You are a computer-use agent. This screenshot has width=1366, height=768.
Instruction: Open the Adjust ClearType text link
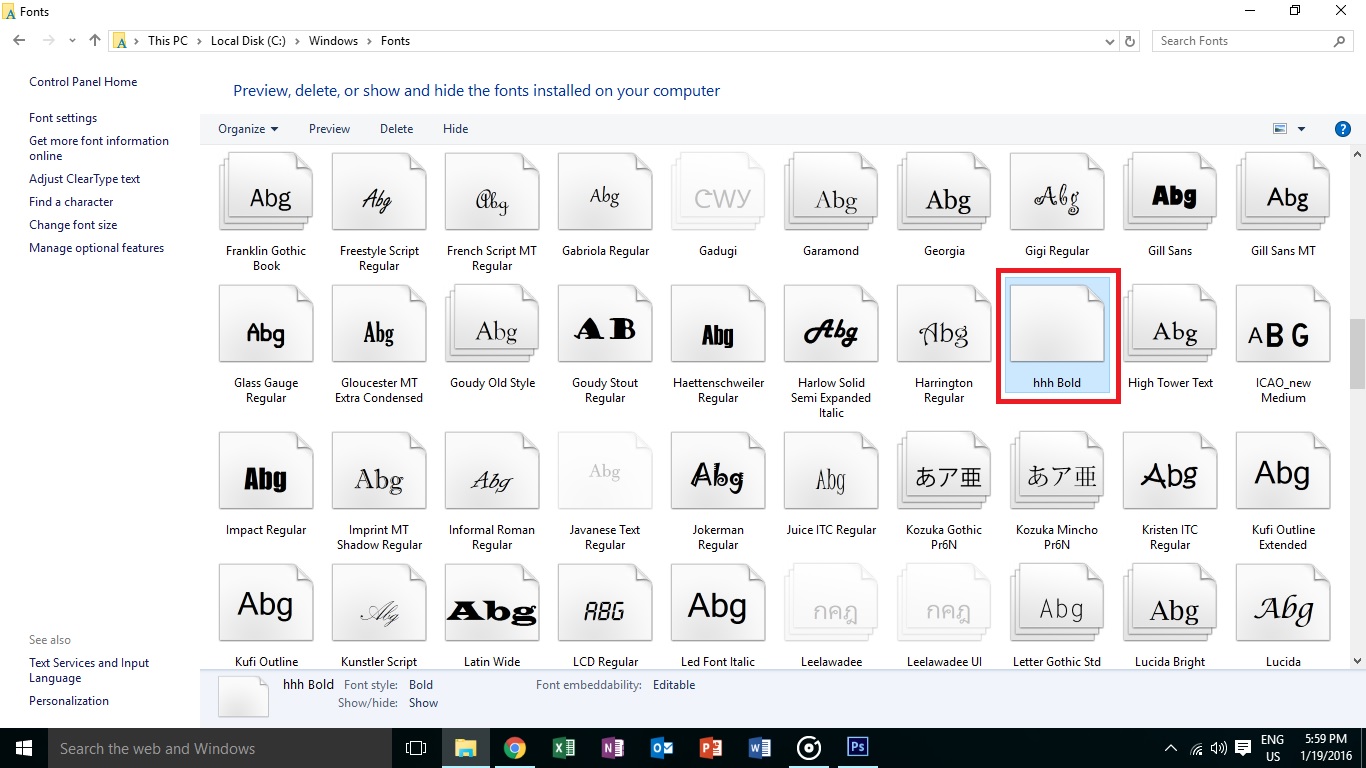click(84, 179)
